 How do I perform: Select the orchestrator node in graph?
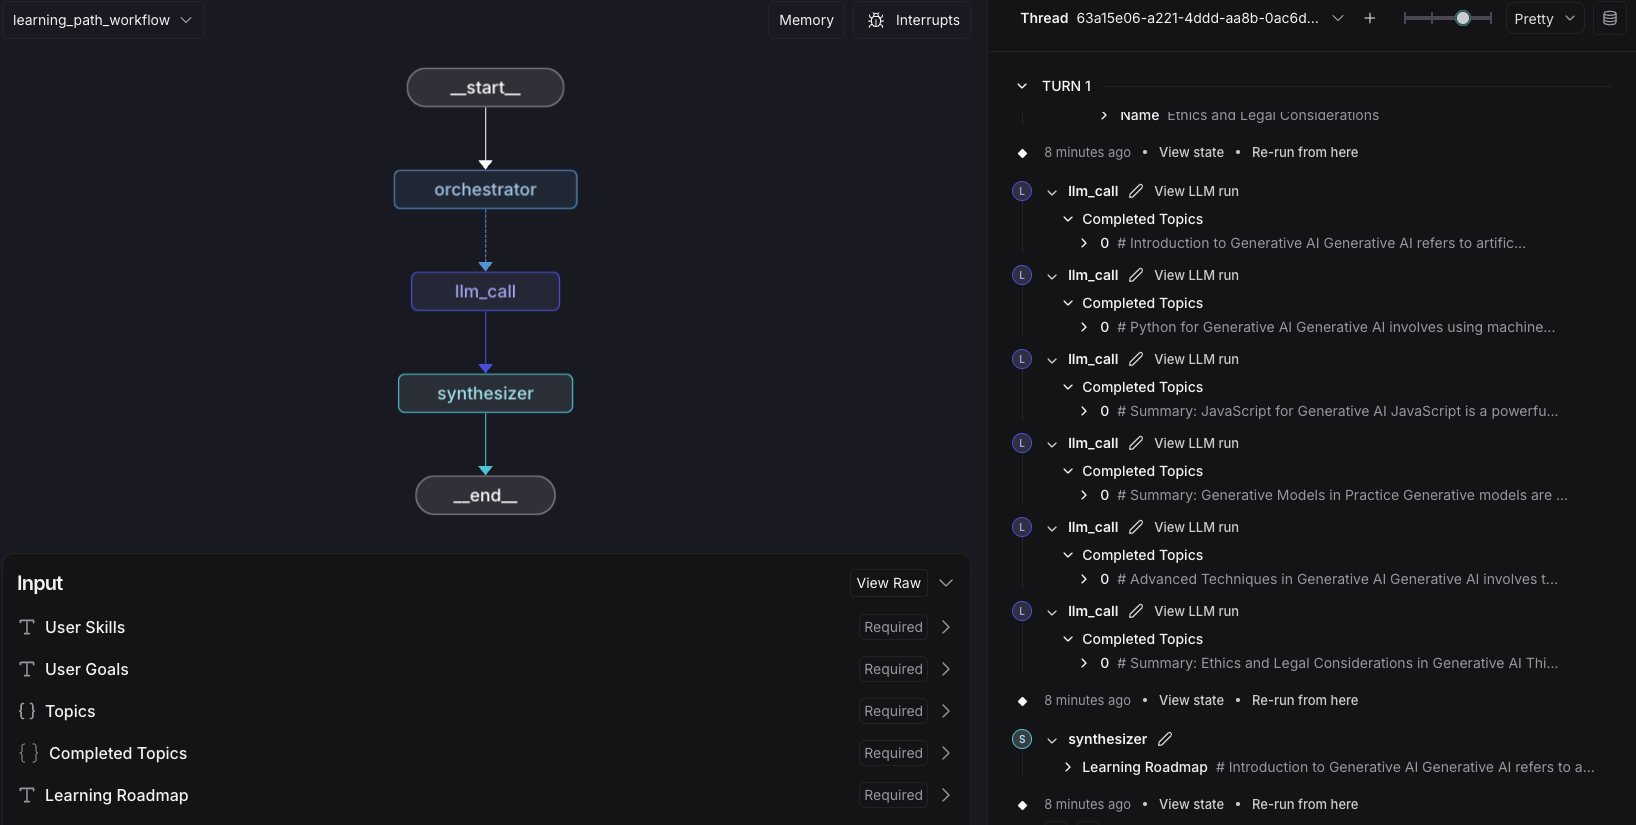point(485,190)
